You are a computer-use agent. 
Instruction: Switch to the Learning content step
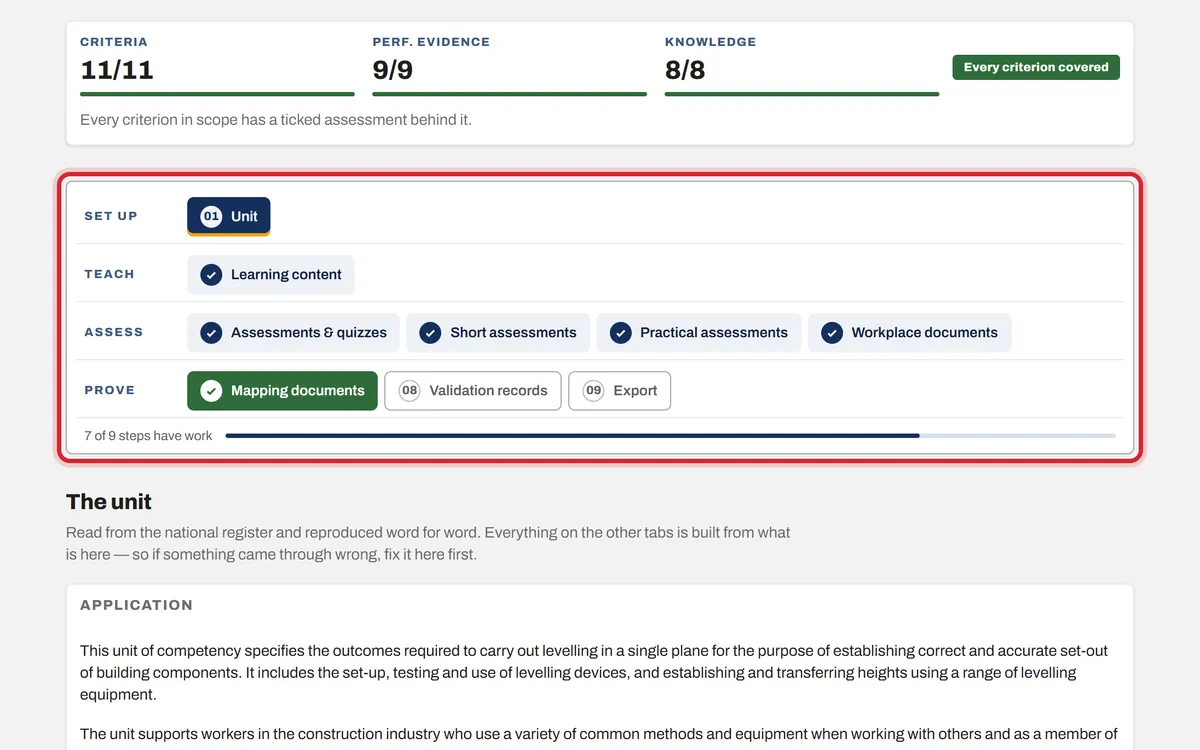coord(271,274)
